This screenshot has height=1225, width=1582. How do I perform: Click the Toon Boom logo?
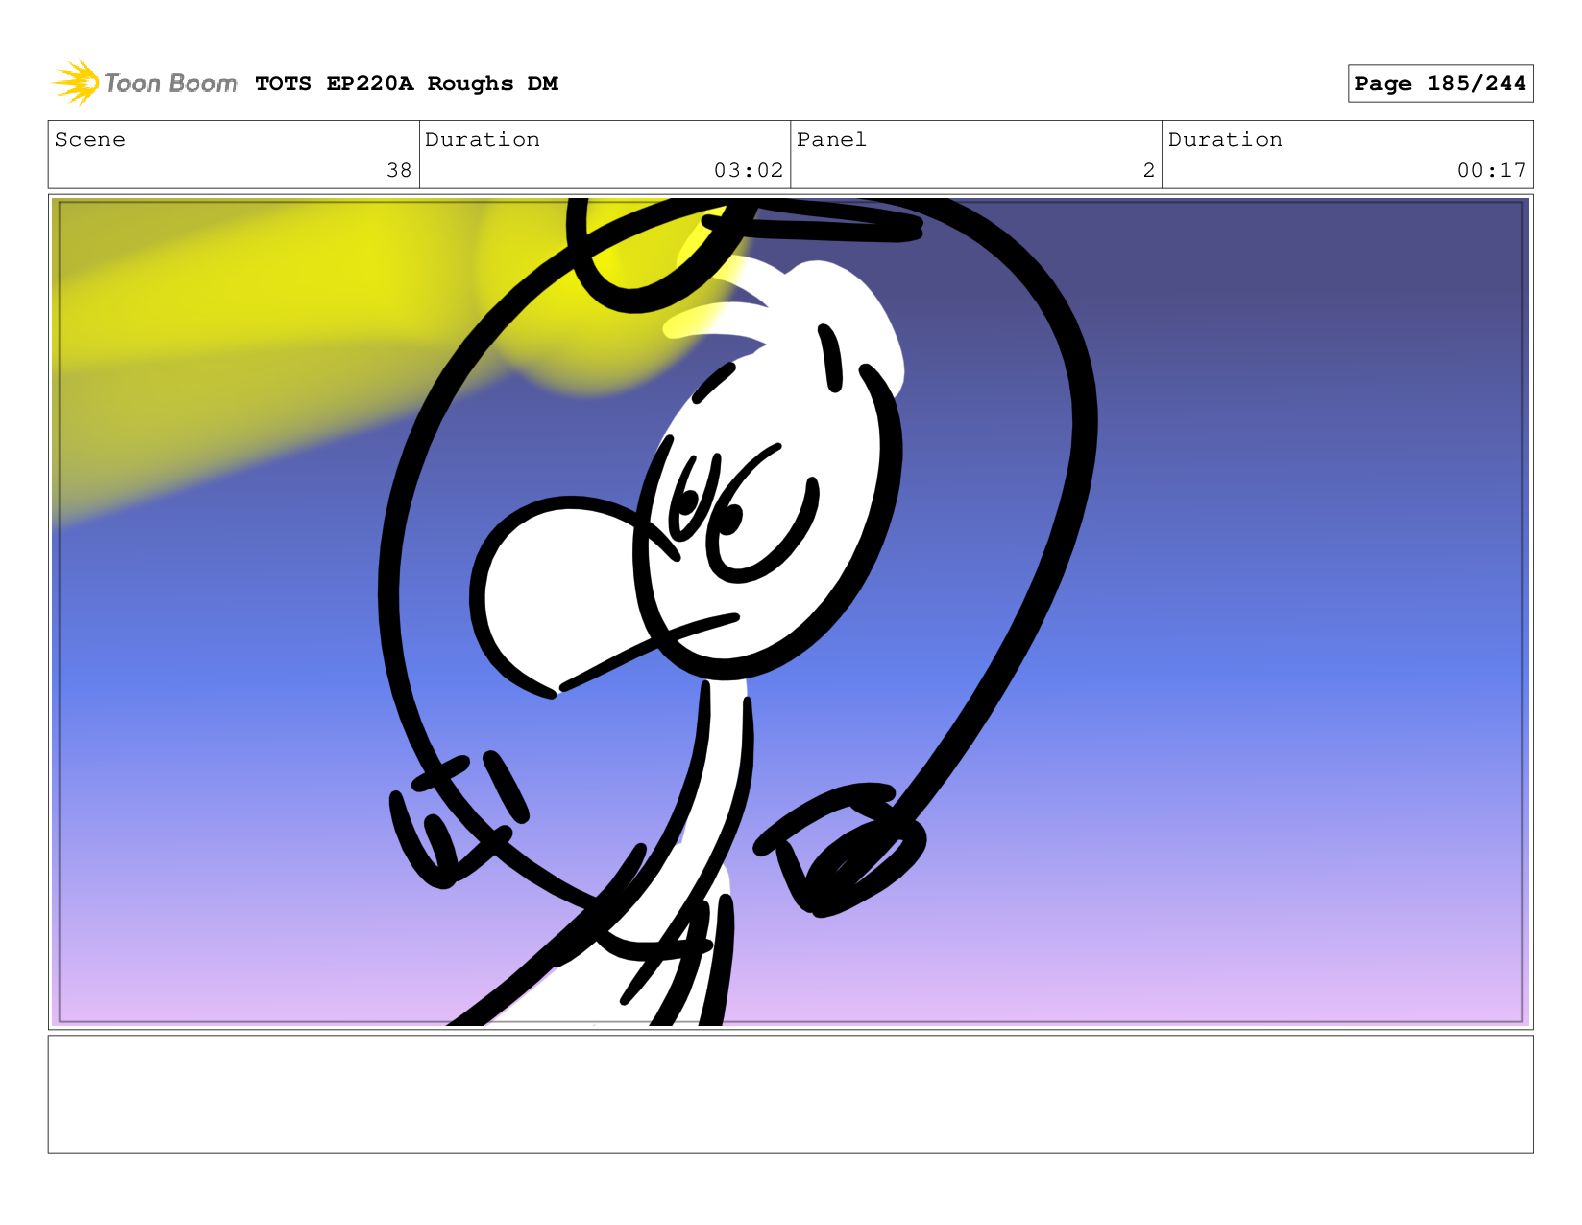[145, 83]
